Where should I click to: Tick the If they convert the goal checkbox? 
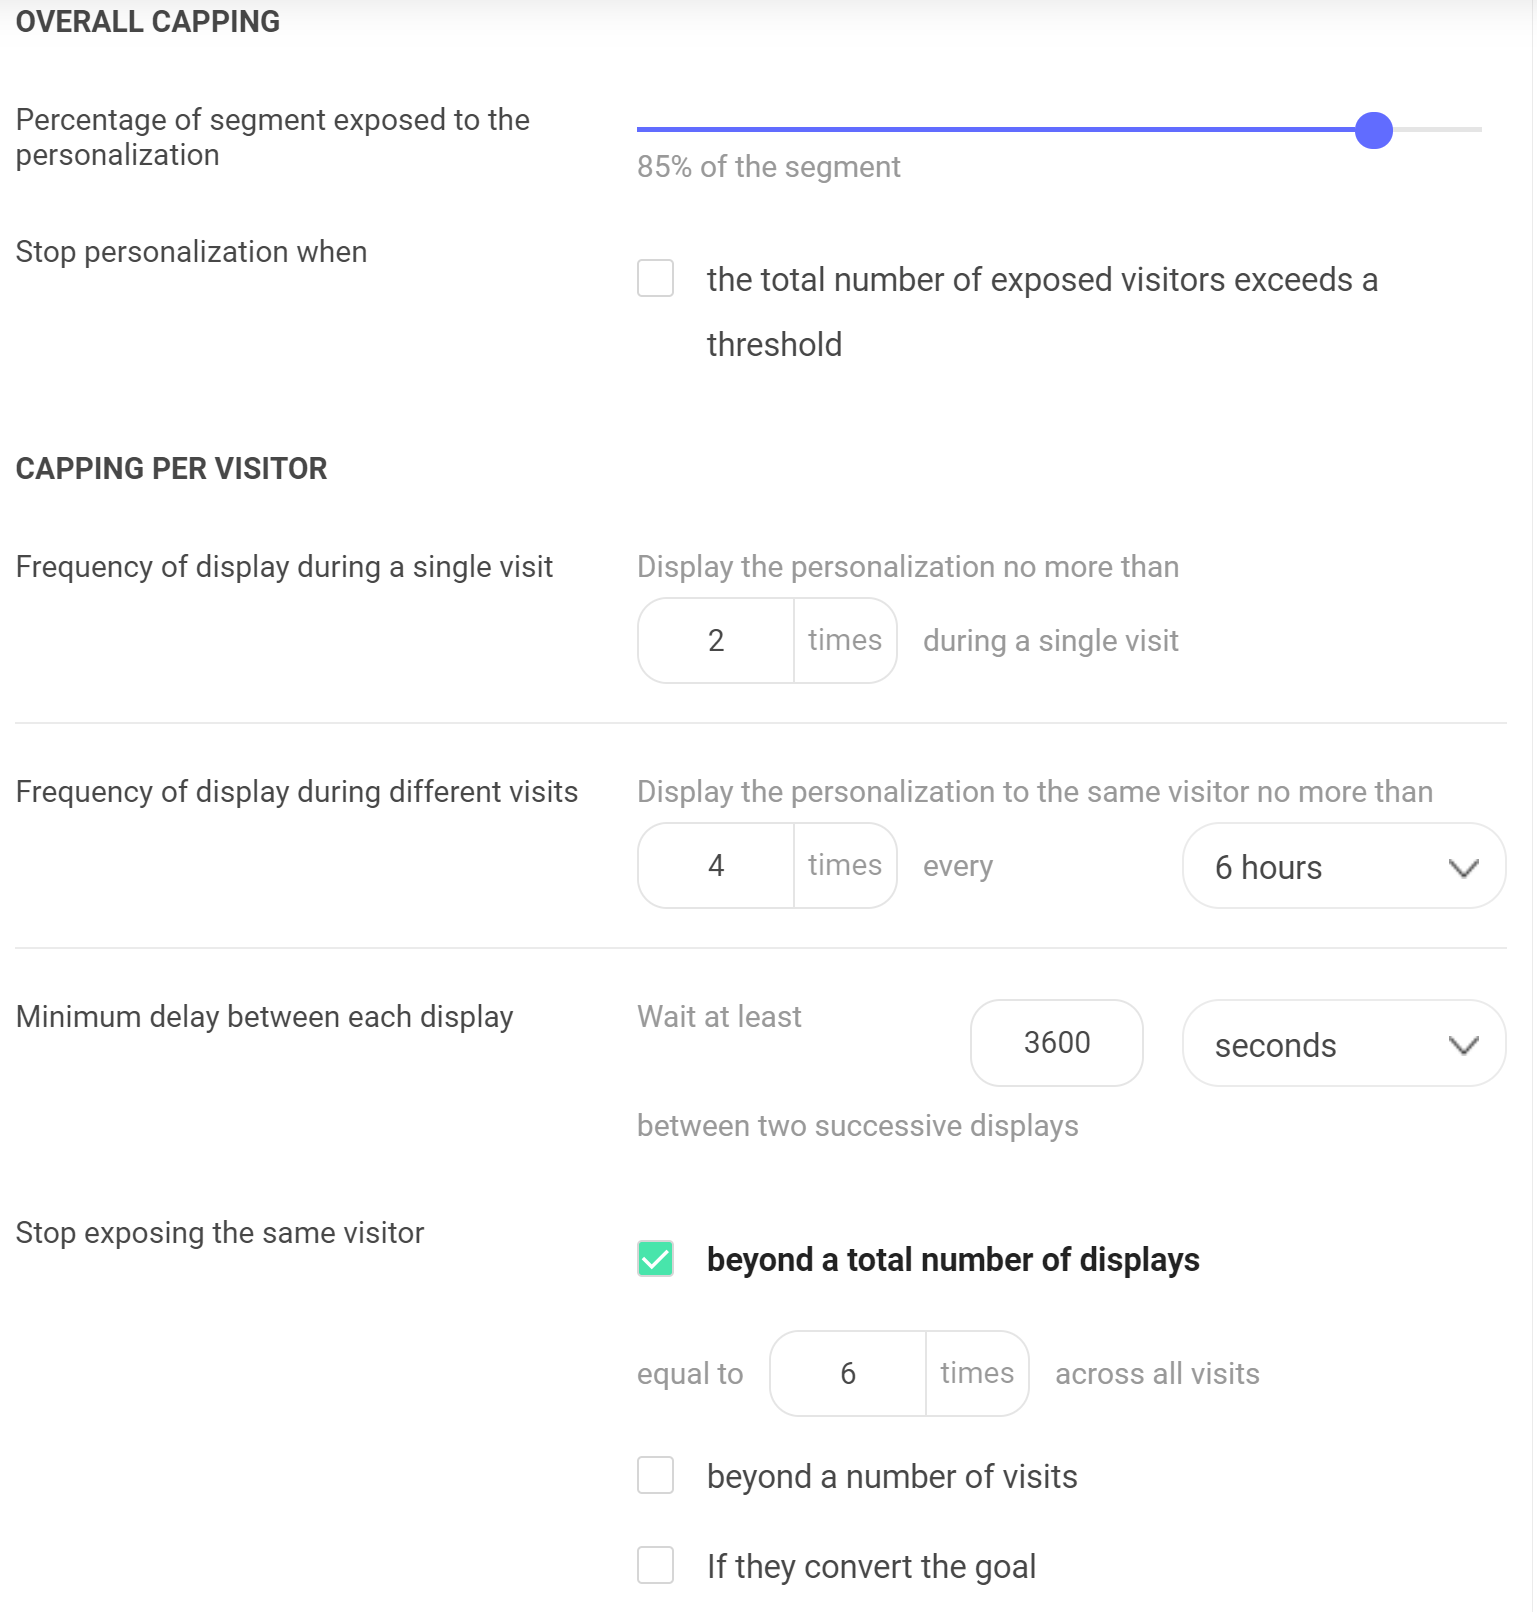(655, 1565)
